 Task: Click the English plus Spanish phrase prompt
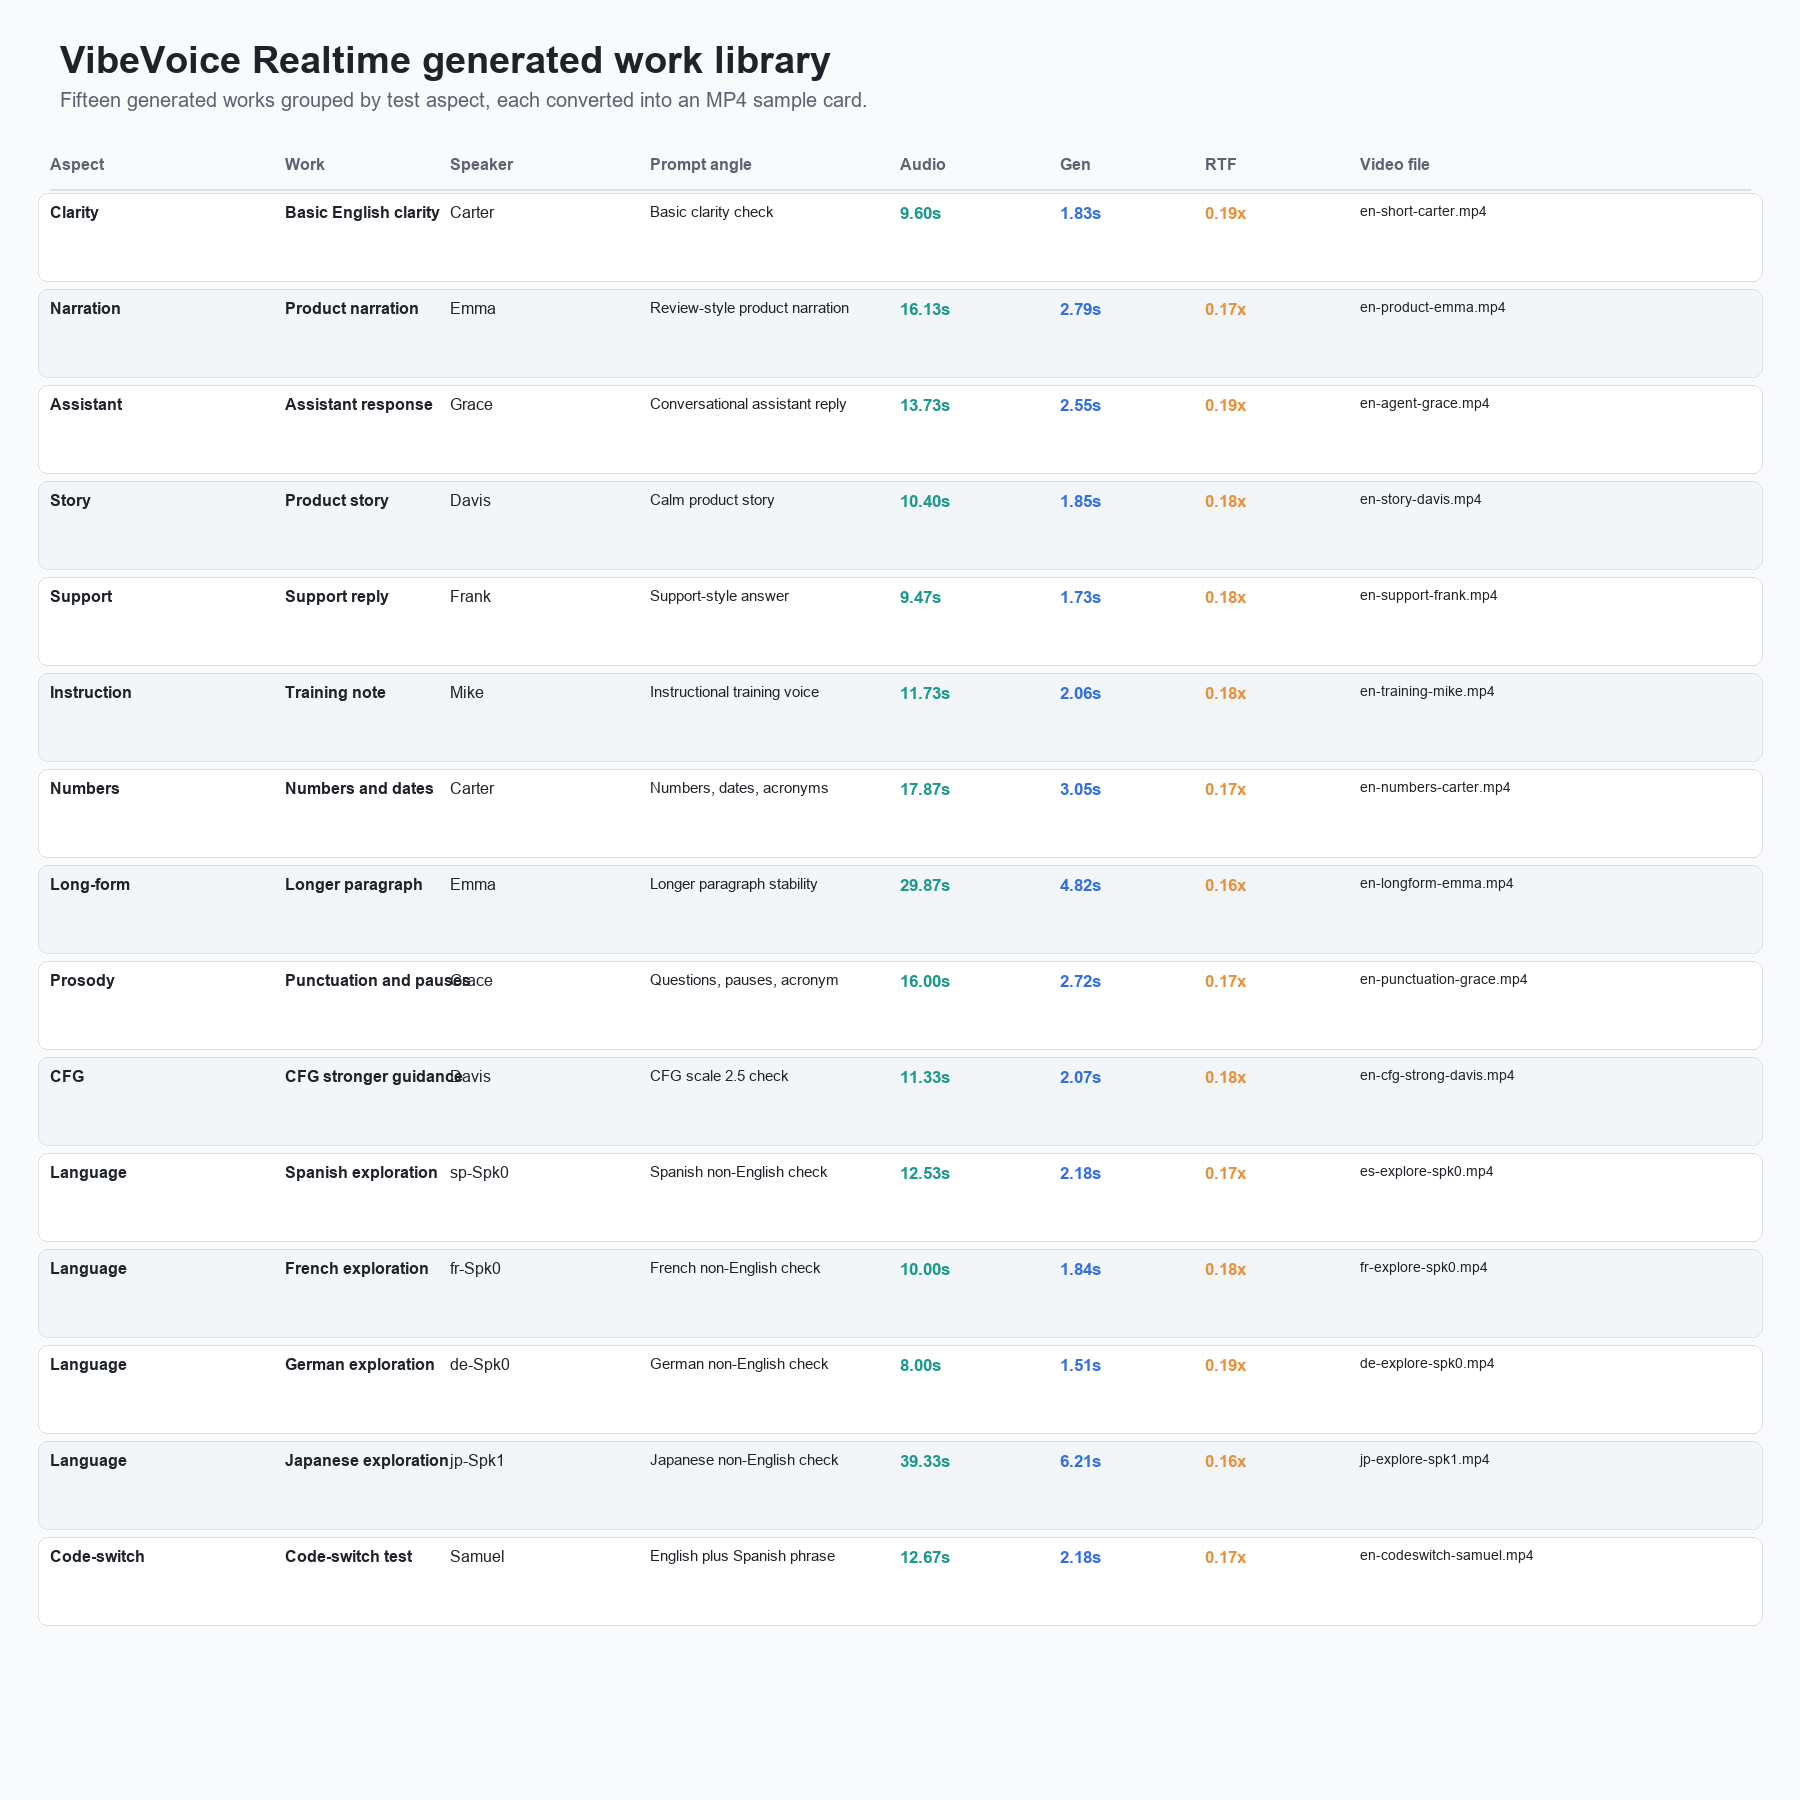[x=742, y=1556]
